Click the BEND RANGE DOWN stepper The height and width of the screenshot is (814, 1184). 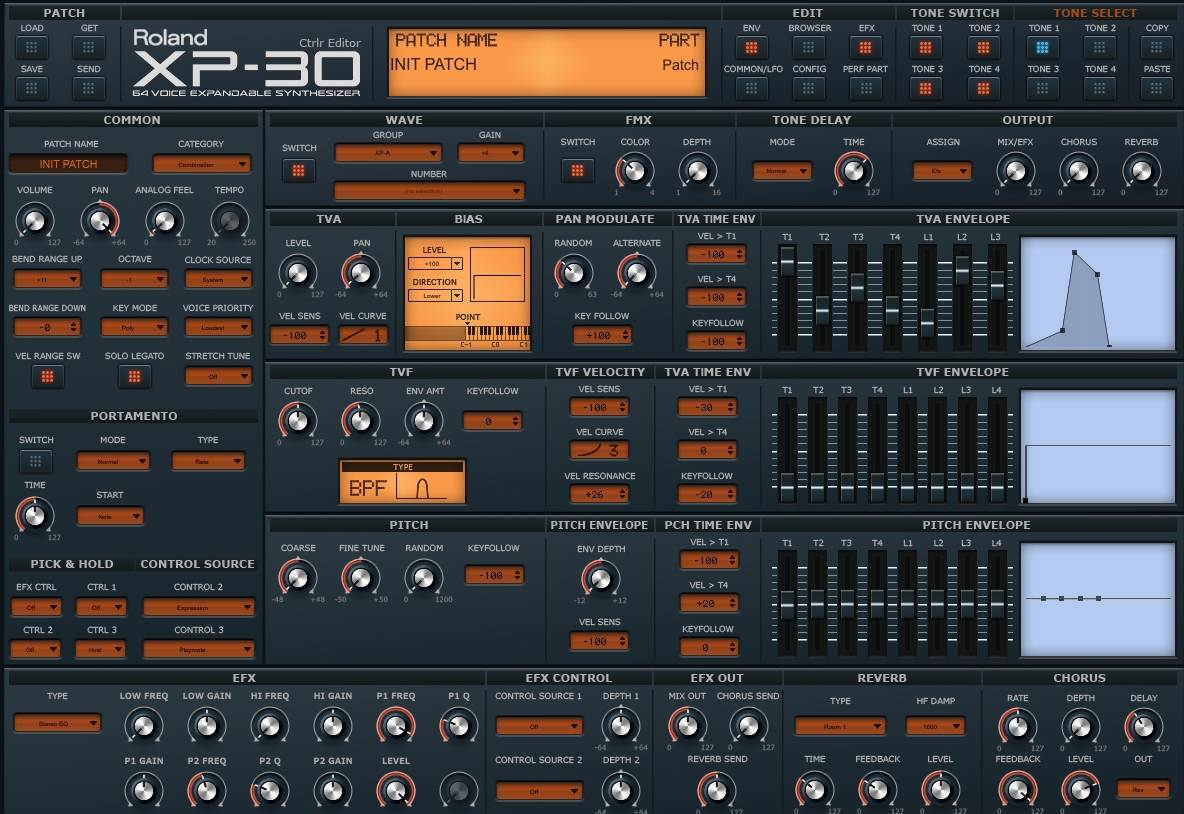pos(47,328)
